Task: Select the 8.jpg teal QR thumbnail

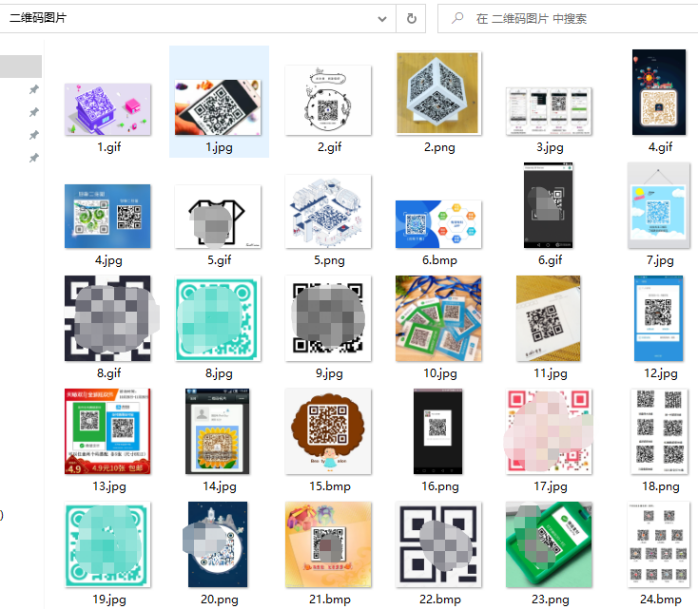Action: pyautogui.click(x=218, y=318)
